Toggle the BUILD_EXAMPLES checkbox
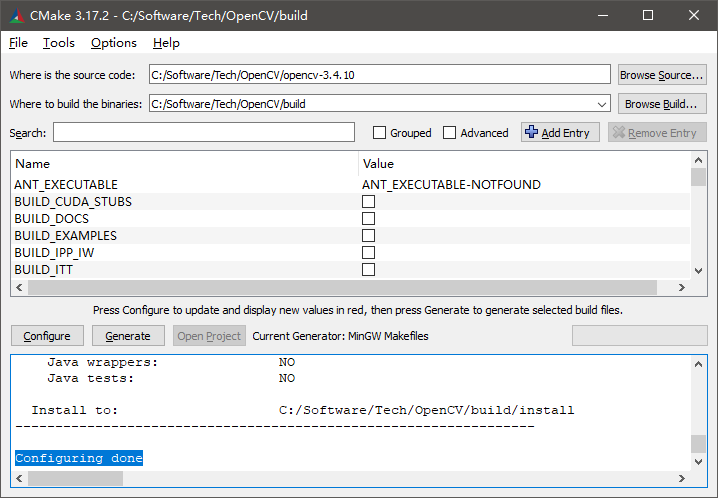This screenshot has width=718, height=498. pyautogui.click(x=368, y=235)
